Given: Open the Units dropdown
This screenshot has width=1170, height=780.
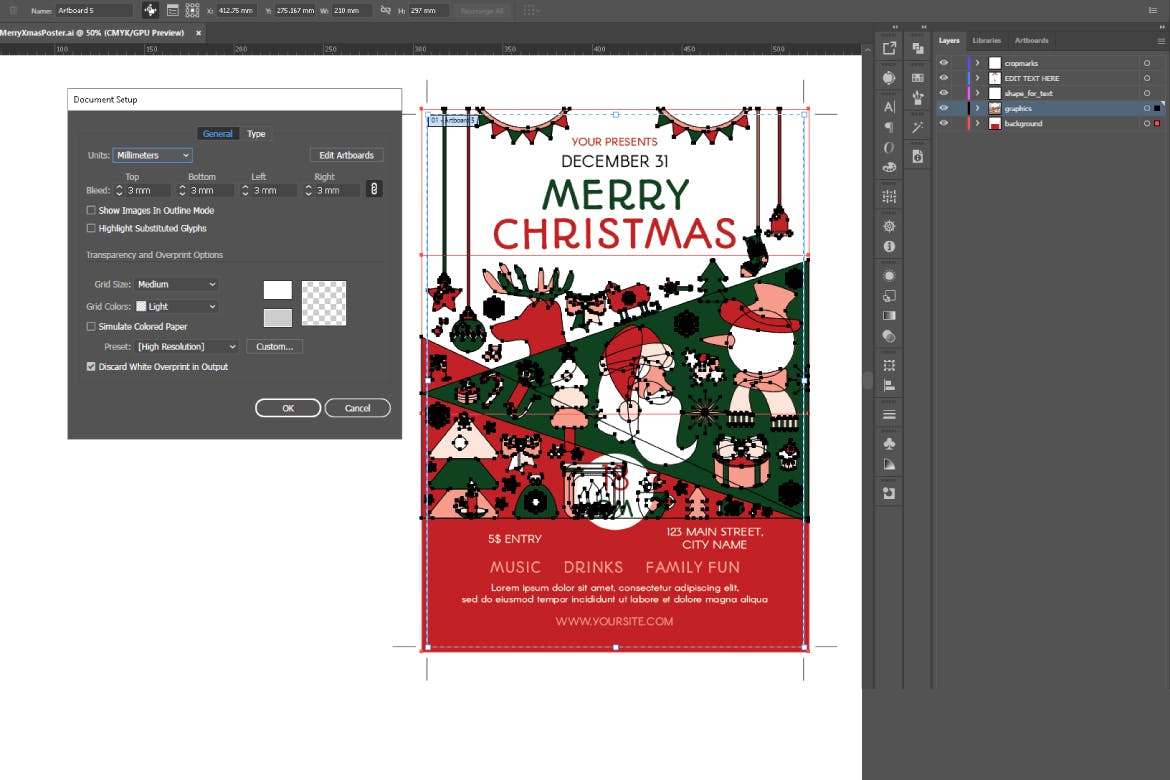Looking at the screenshot, I should coord(152,156).
